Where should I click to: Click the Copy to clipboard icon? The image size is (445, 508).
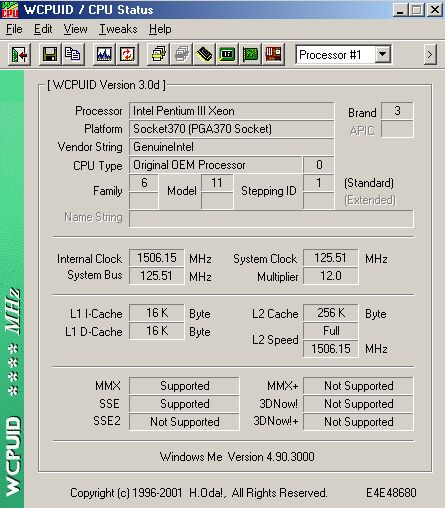[x=73, y=54]
